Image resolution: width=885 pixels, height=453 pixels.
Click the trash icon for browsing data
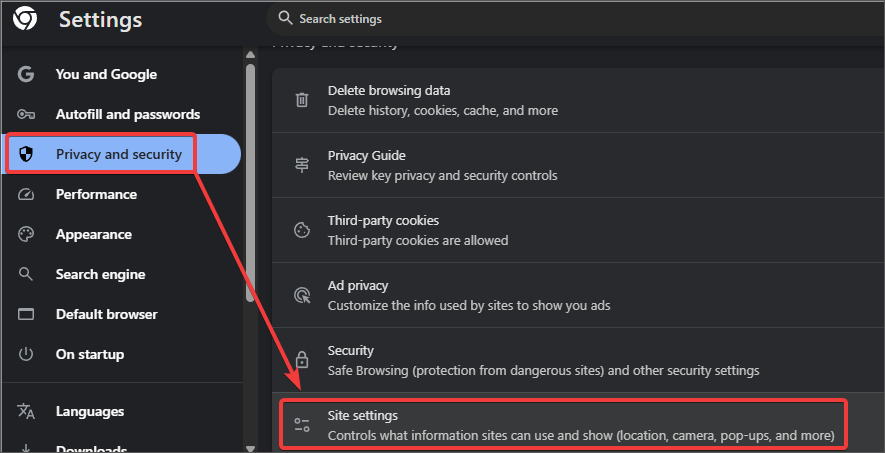click(301, 100)
